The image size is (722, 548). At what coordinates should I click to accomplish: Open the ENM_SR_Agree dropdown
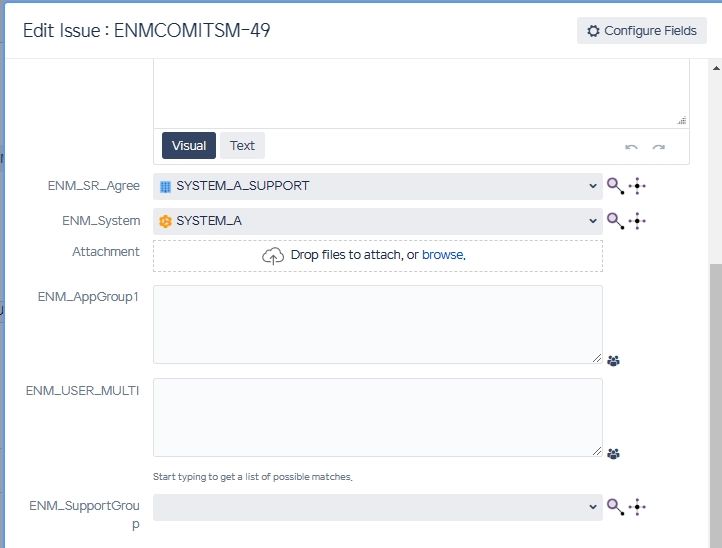[378, 186]
